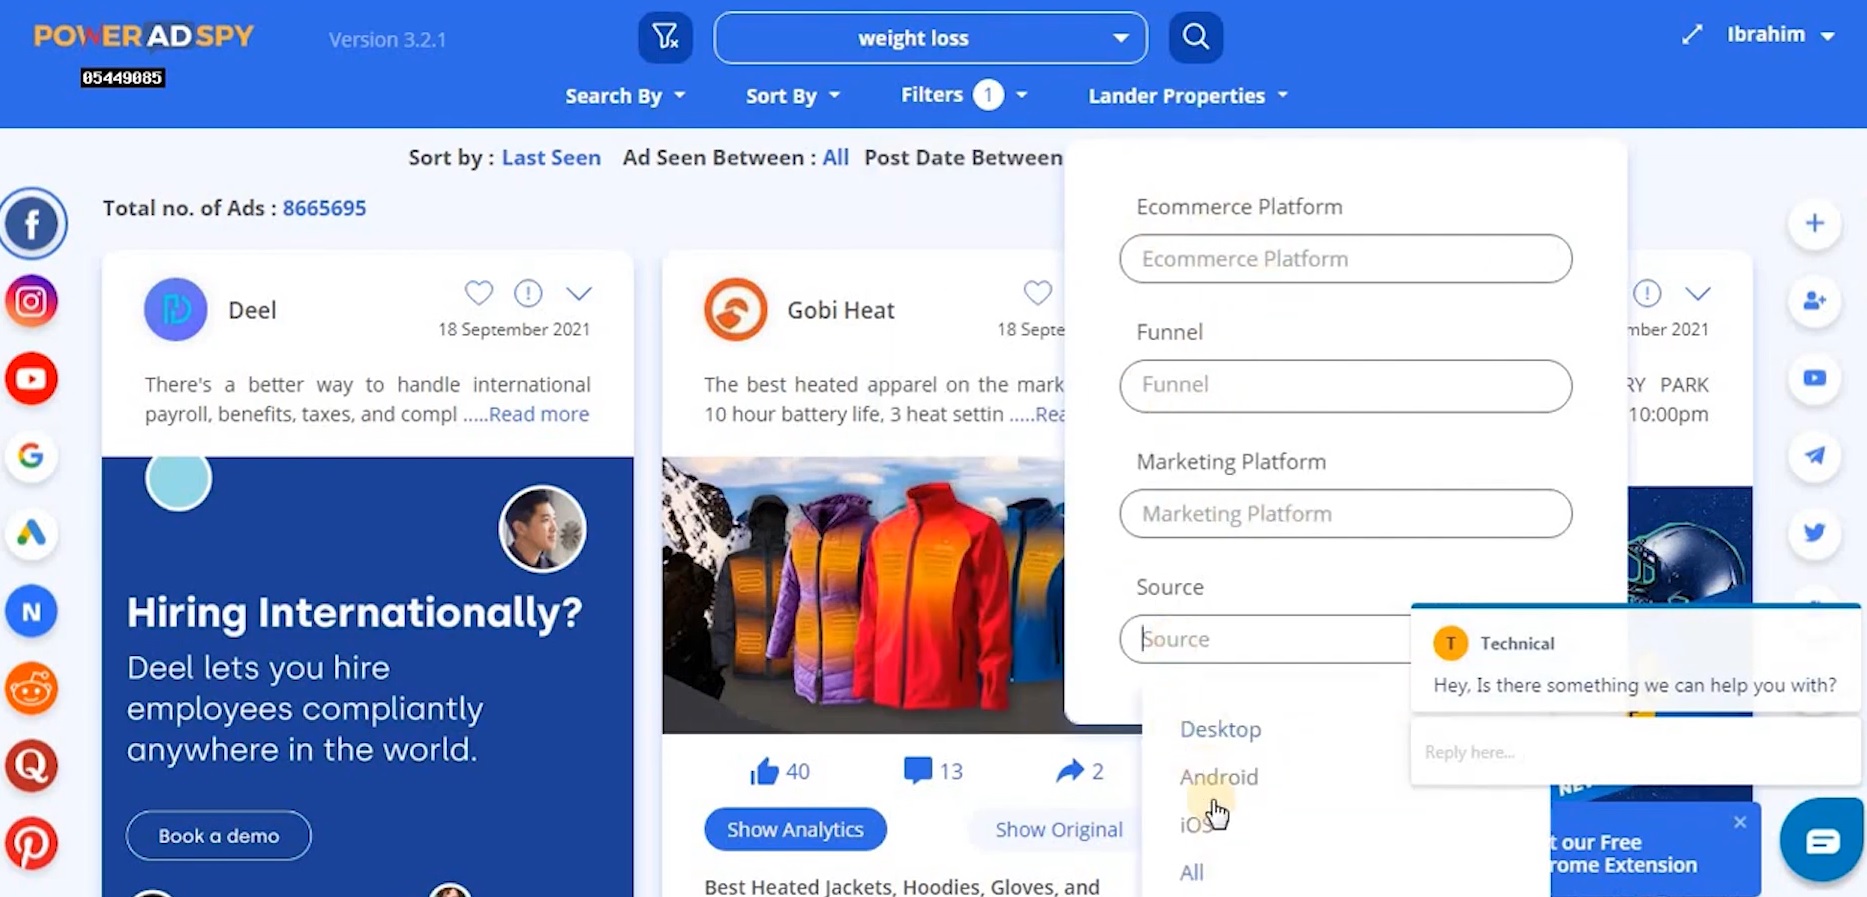Run the search with magnifier button
The image size is (1867, 897).
[1196, 38]
